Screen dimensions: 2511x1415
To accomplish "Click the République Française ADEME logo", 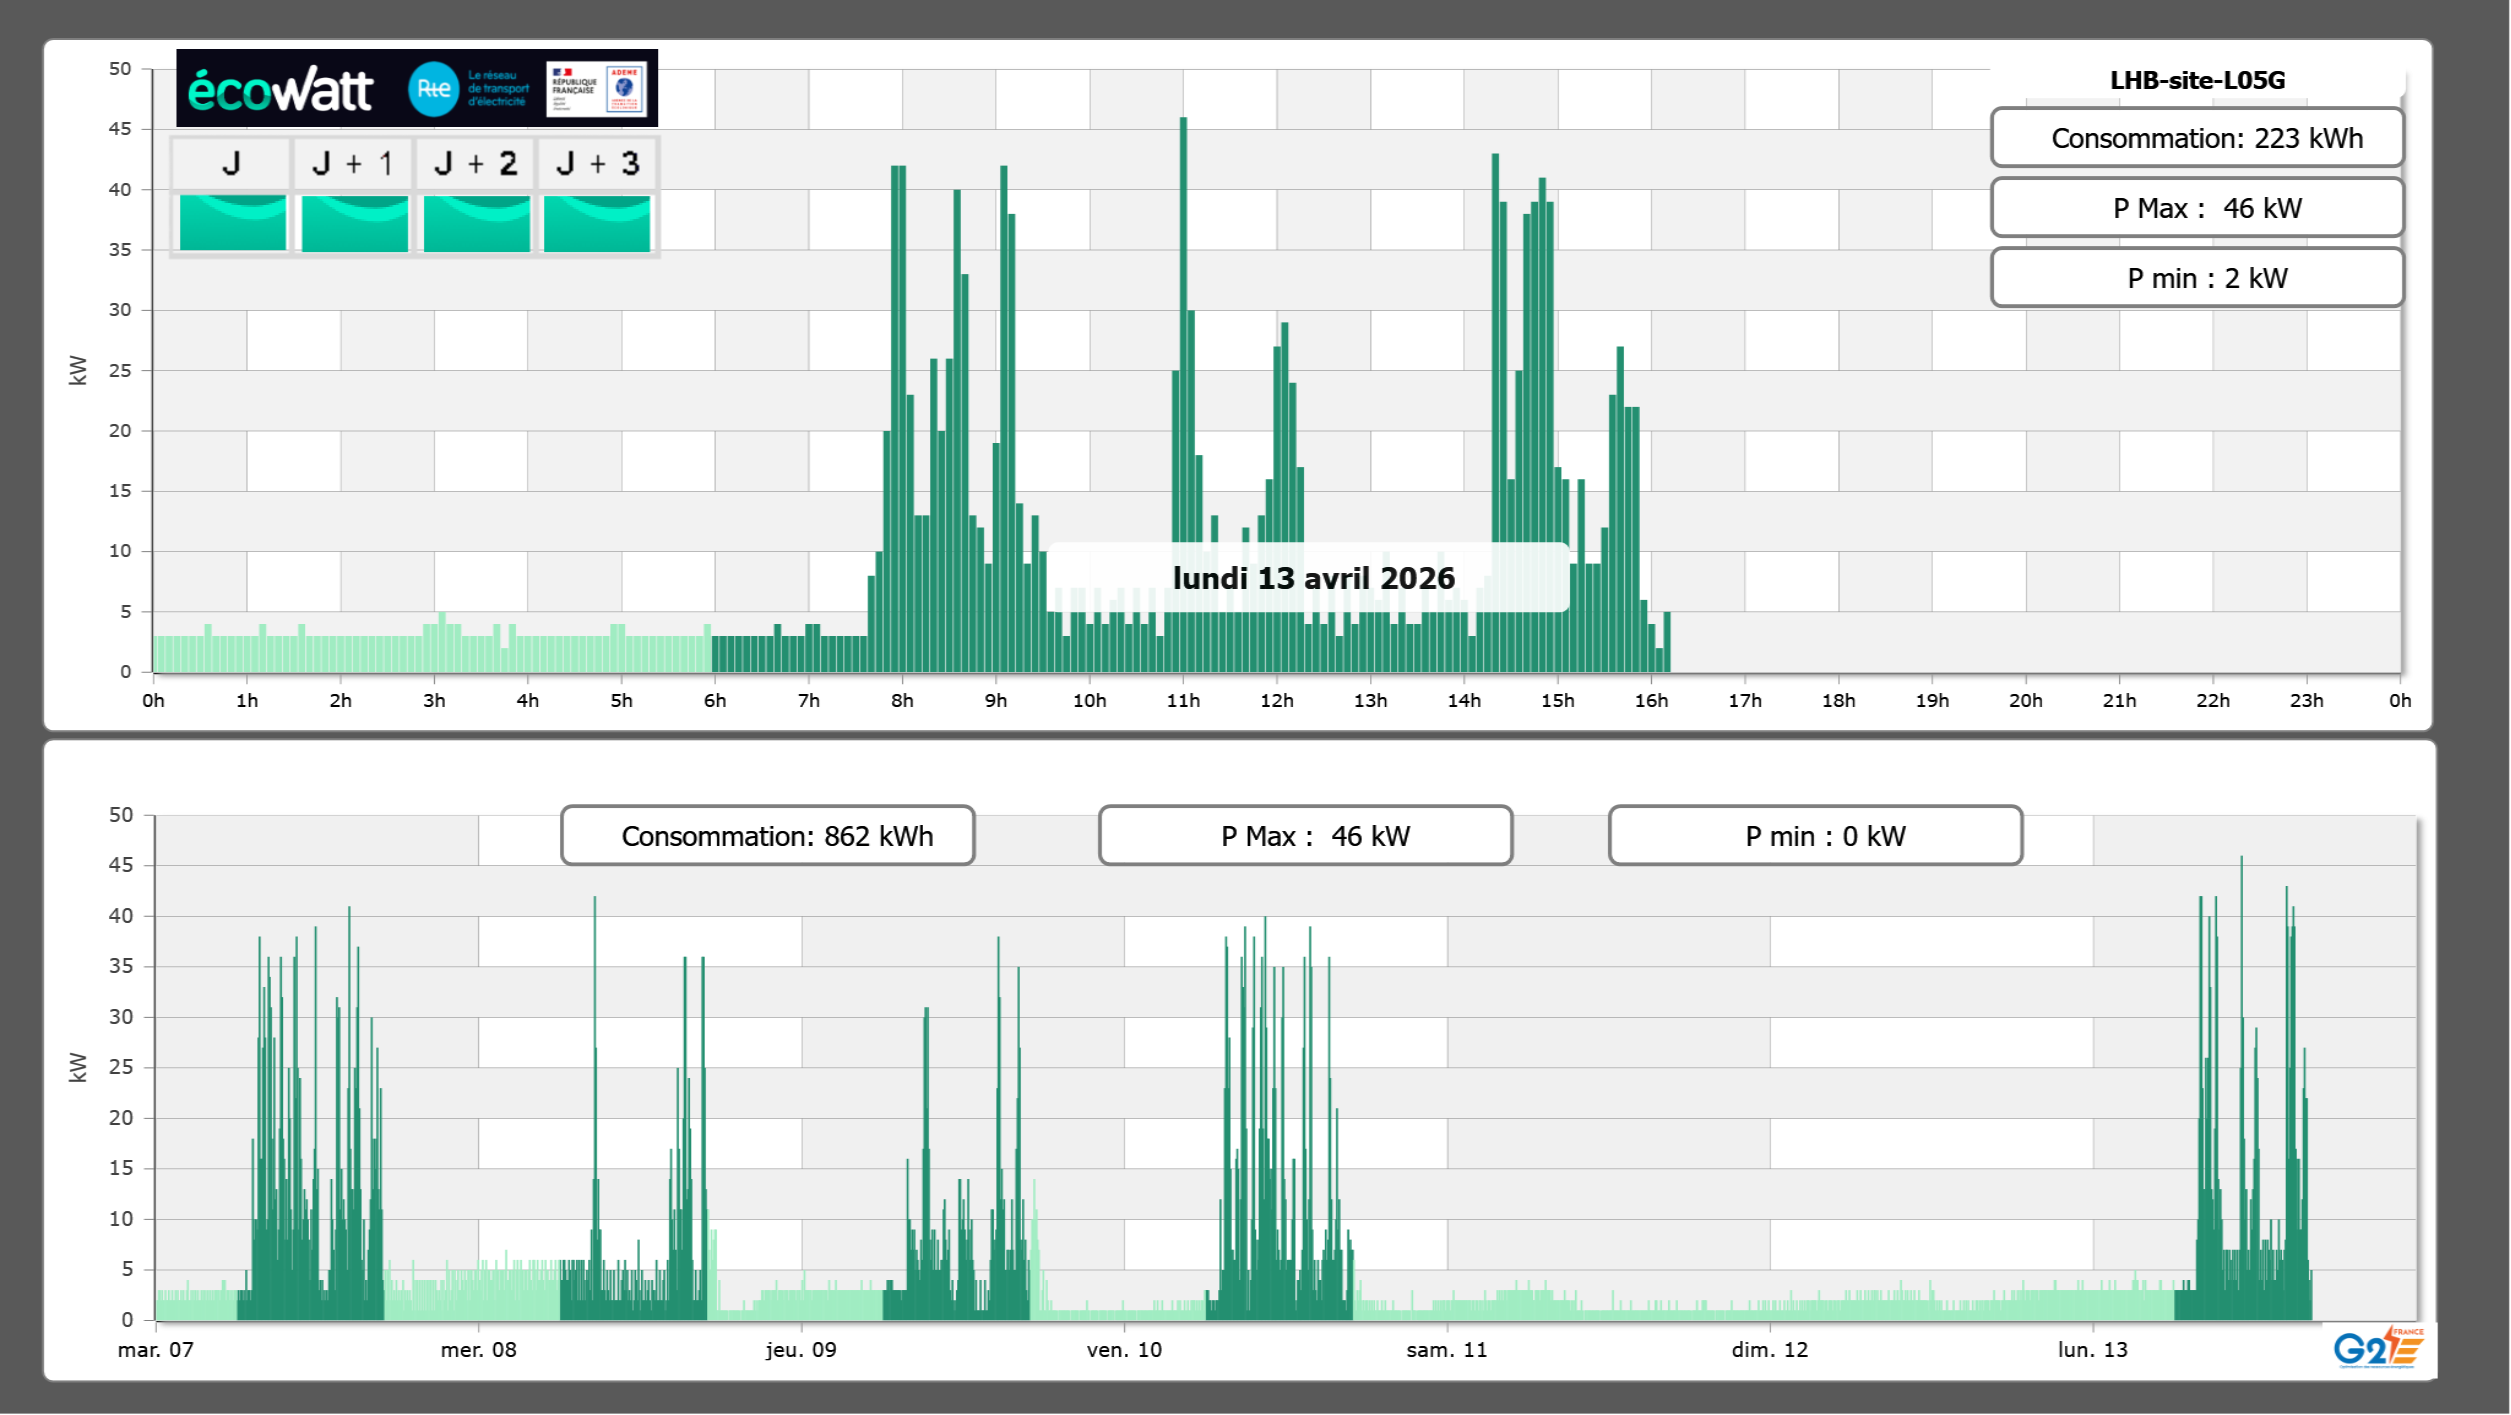I will [x=597, y=89].
